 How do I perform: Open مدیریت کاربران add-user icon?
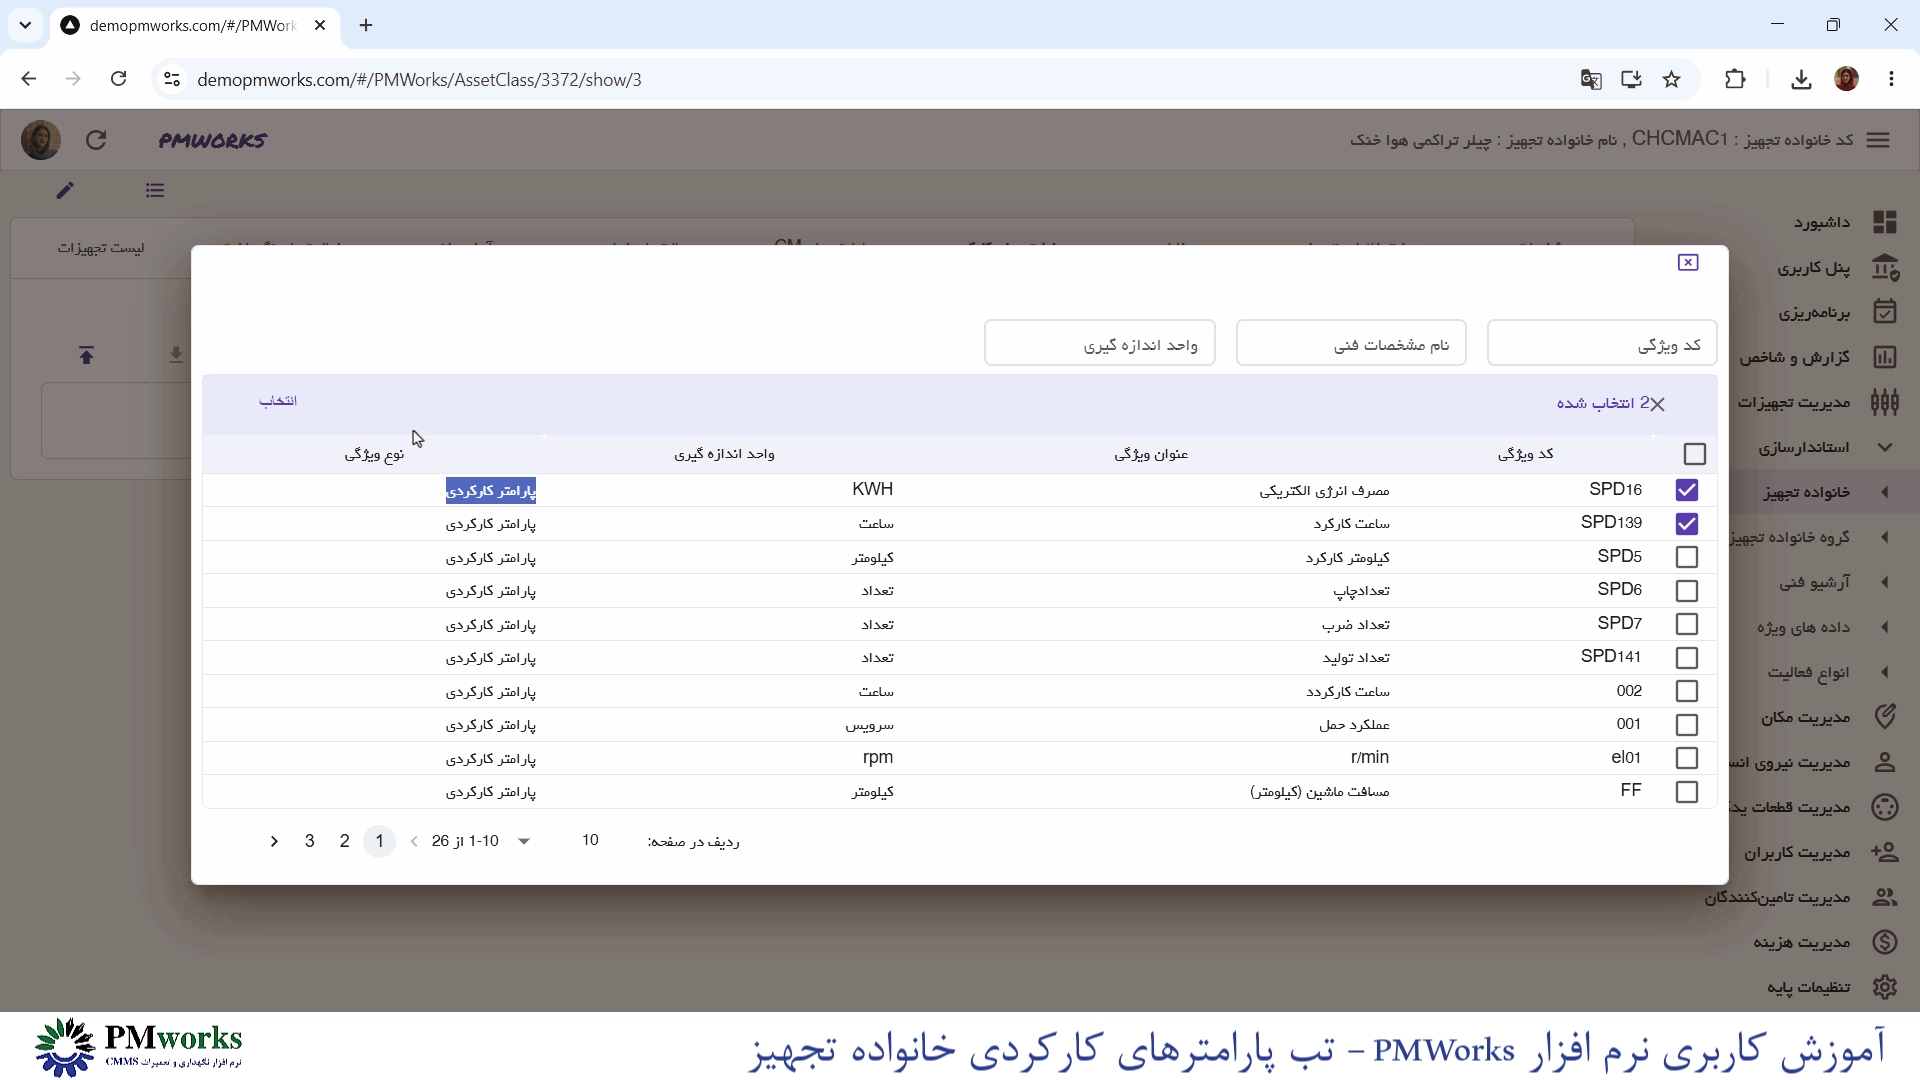click(x=1885, y=852)
